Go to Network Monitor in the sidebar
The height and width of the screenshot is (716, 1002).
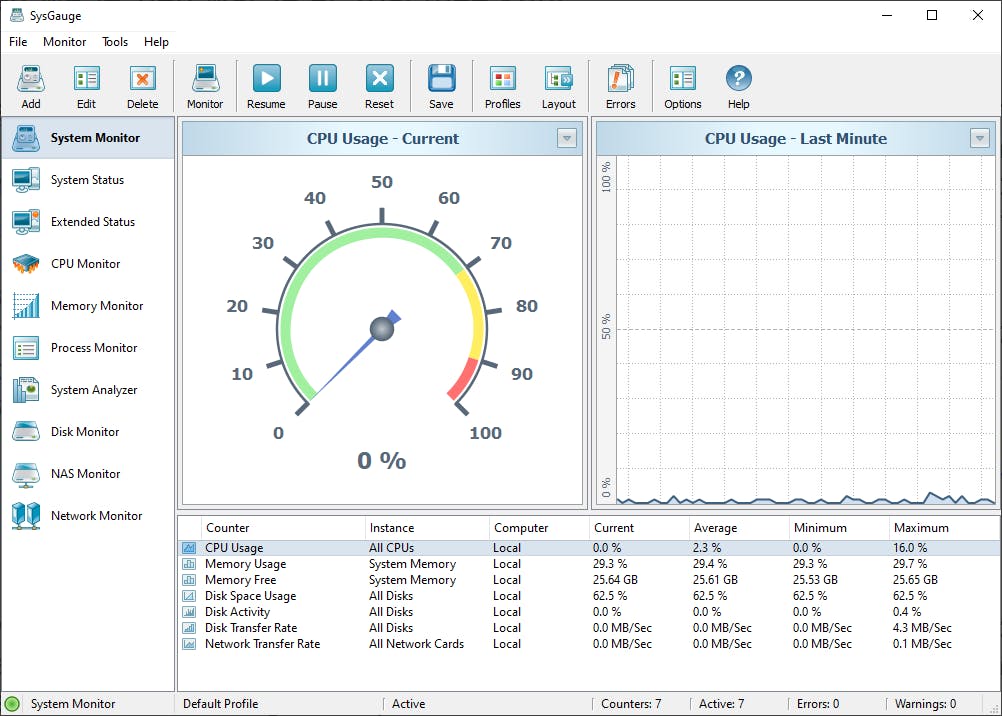(x=96, y=516)
